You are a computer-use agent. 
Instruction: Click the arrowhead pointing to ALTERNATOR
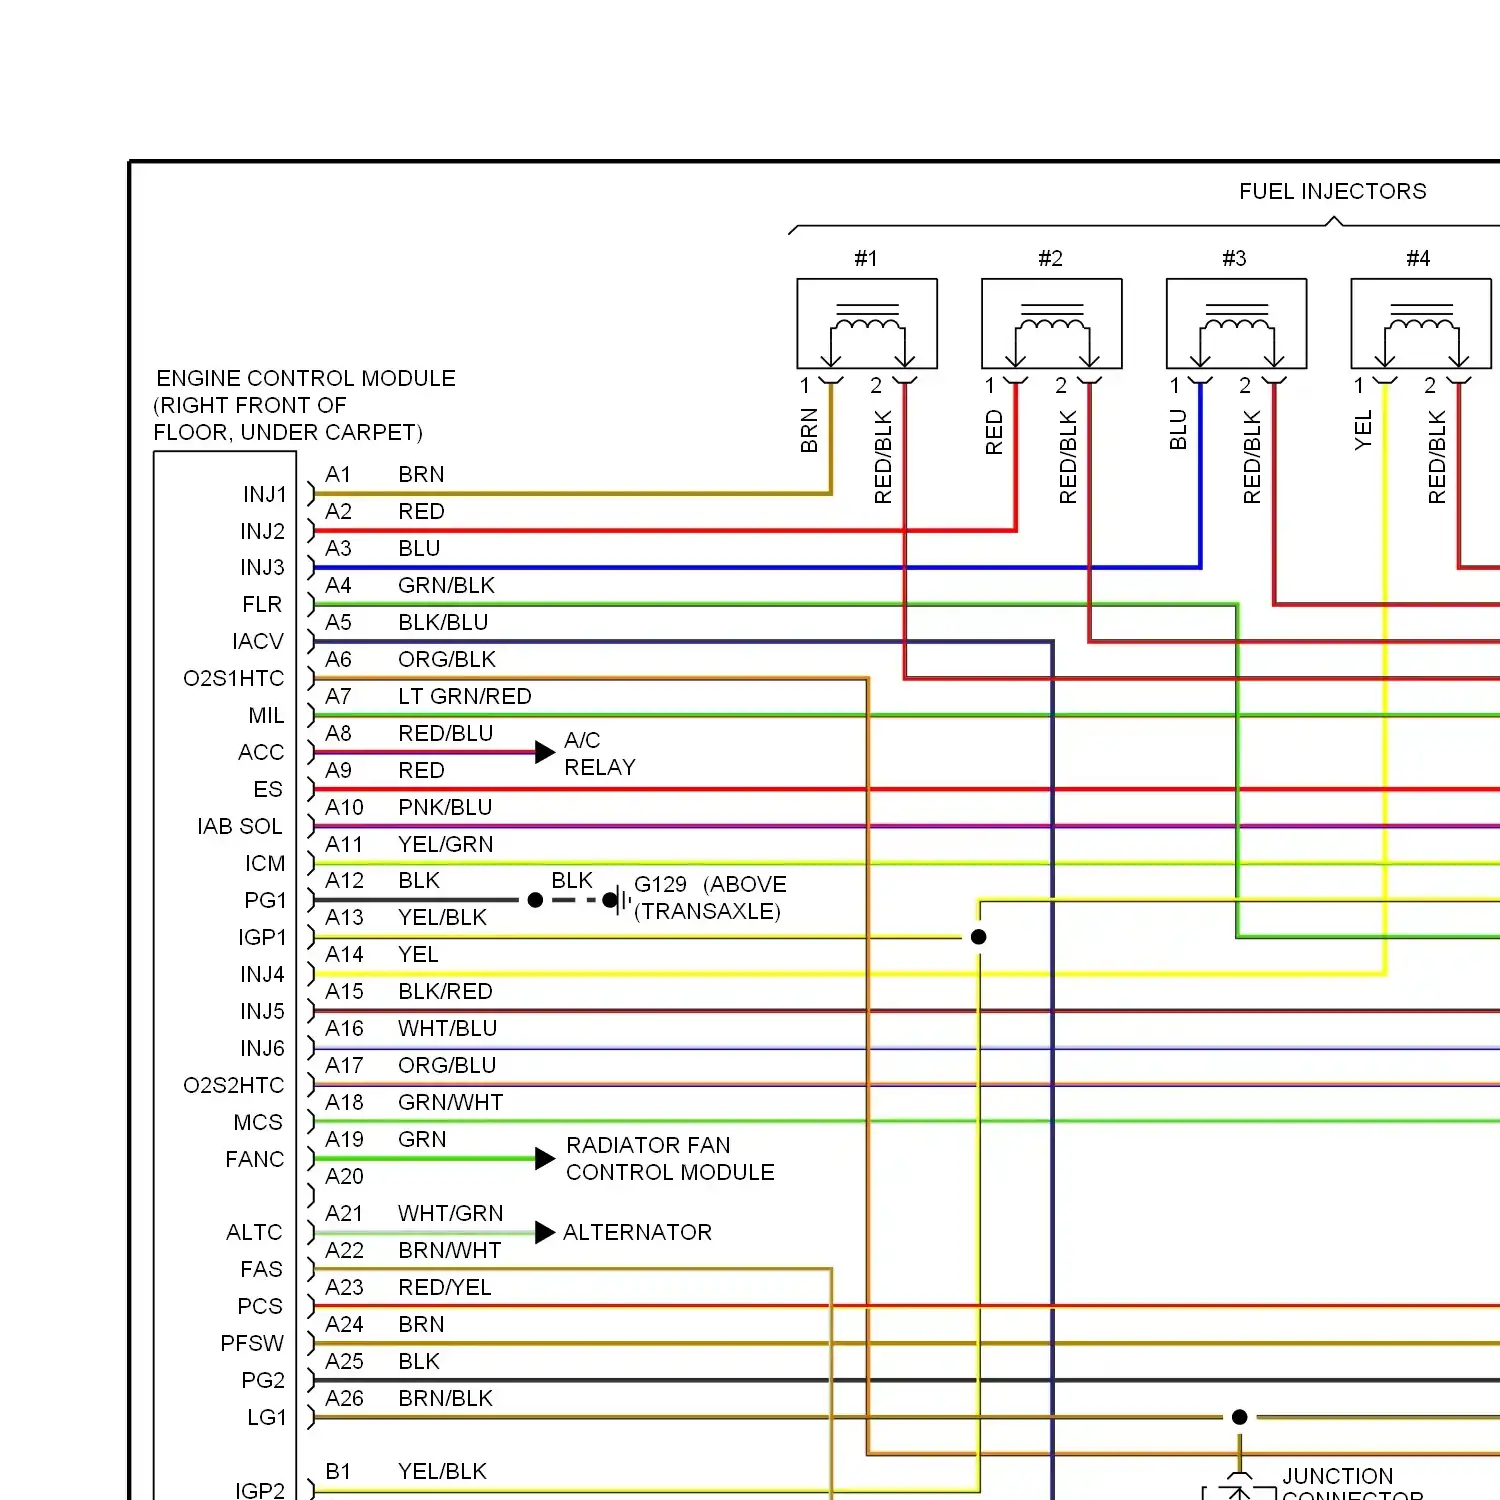pyautogui.click(x=545, y=1232)
